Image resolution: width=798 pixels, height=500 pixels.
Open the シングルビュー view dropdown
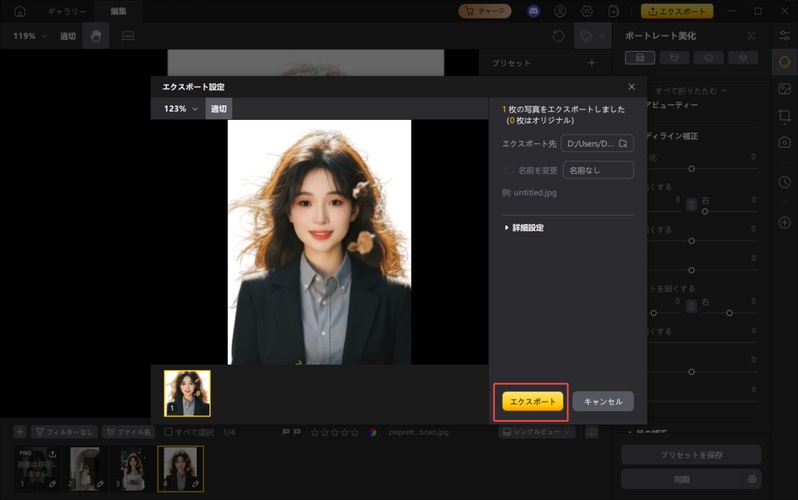(x=536, y=432)
